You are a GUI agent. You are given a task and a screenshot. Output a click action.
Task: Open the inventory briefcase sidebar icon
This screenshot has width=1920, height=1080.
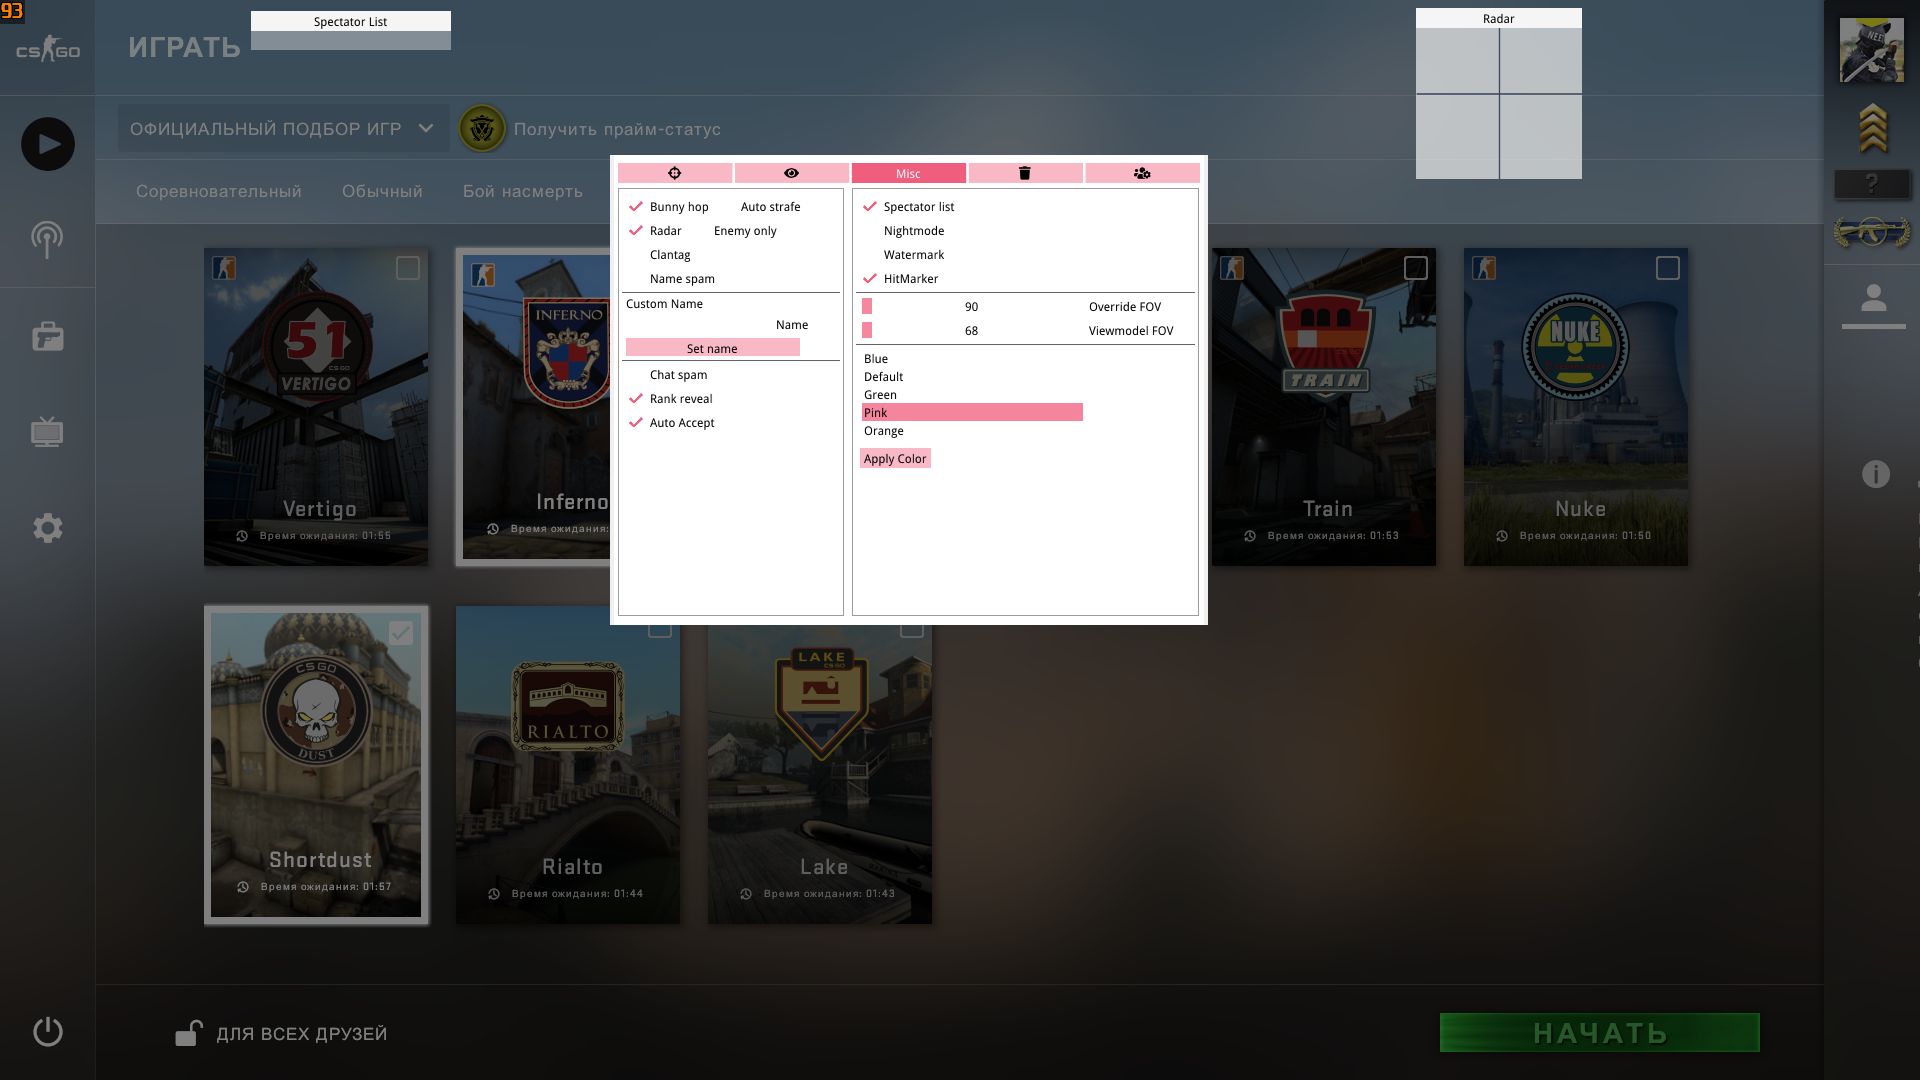pyautogui.click(x=48, y=337)
